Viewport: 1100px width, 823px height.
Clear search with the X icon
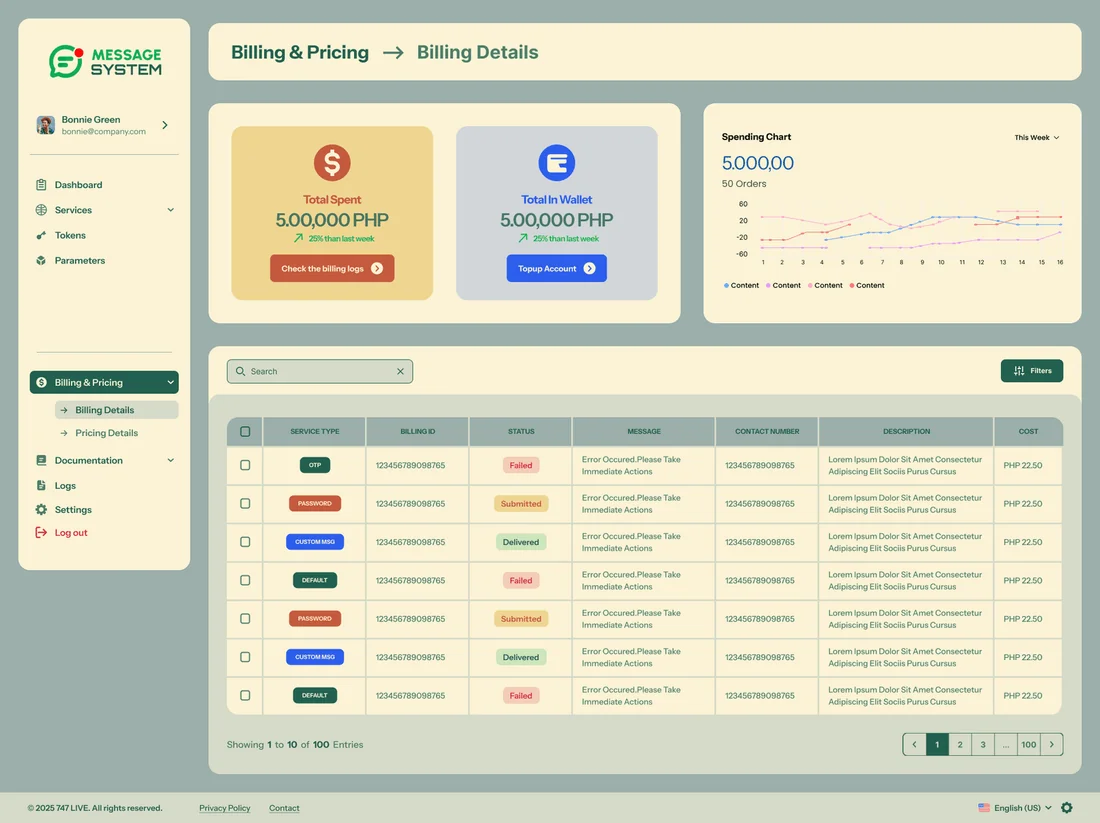tap(401, 371)
